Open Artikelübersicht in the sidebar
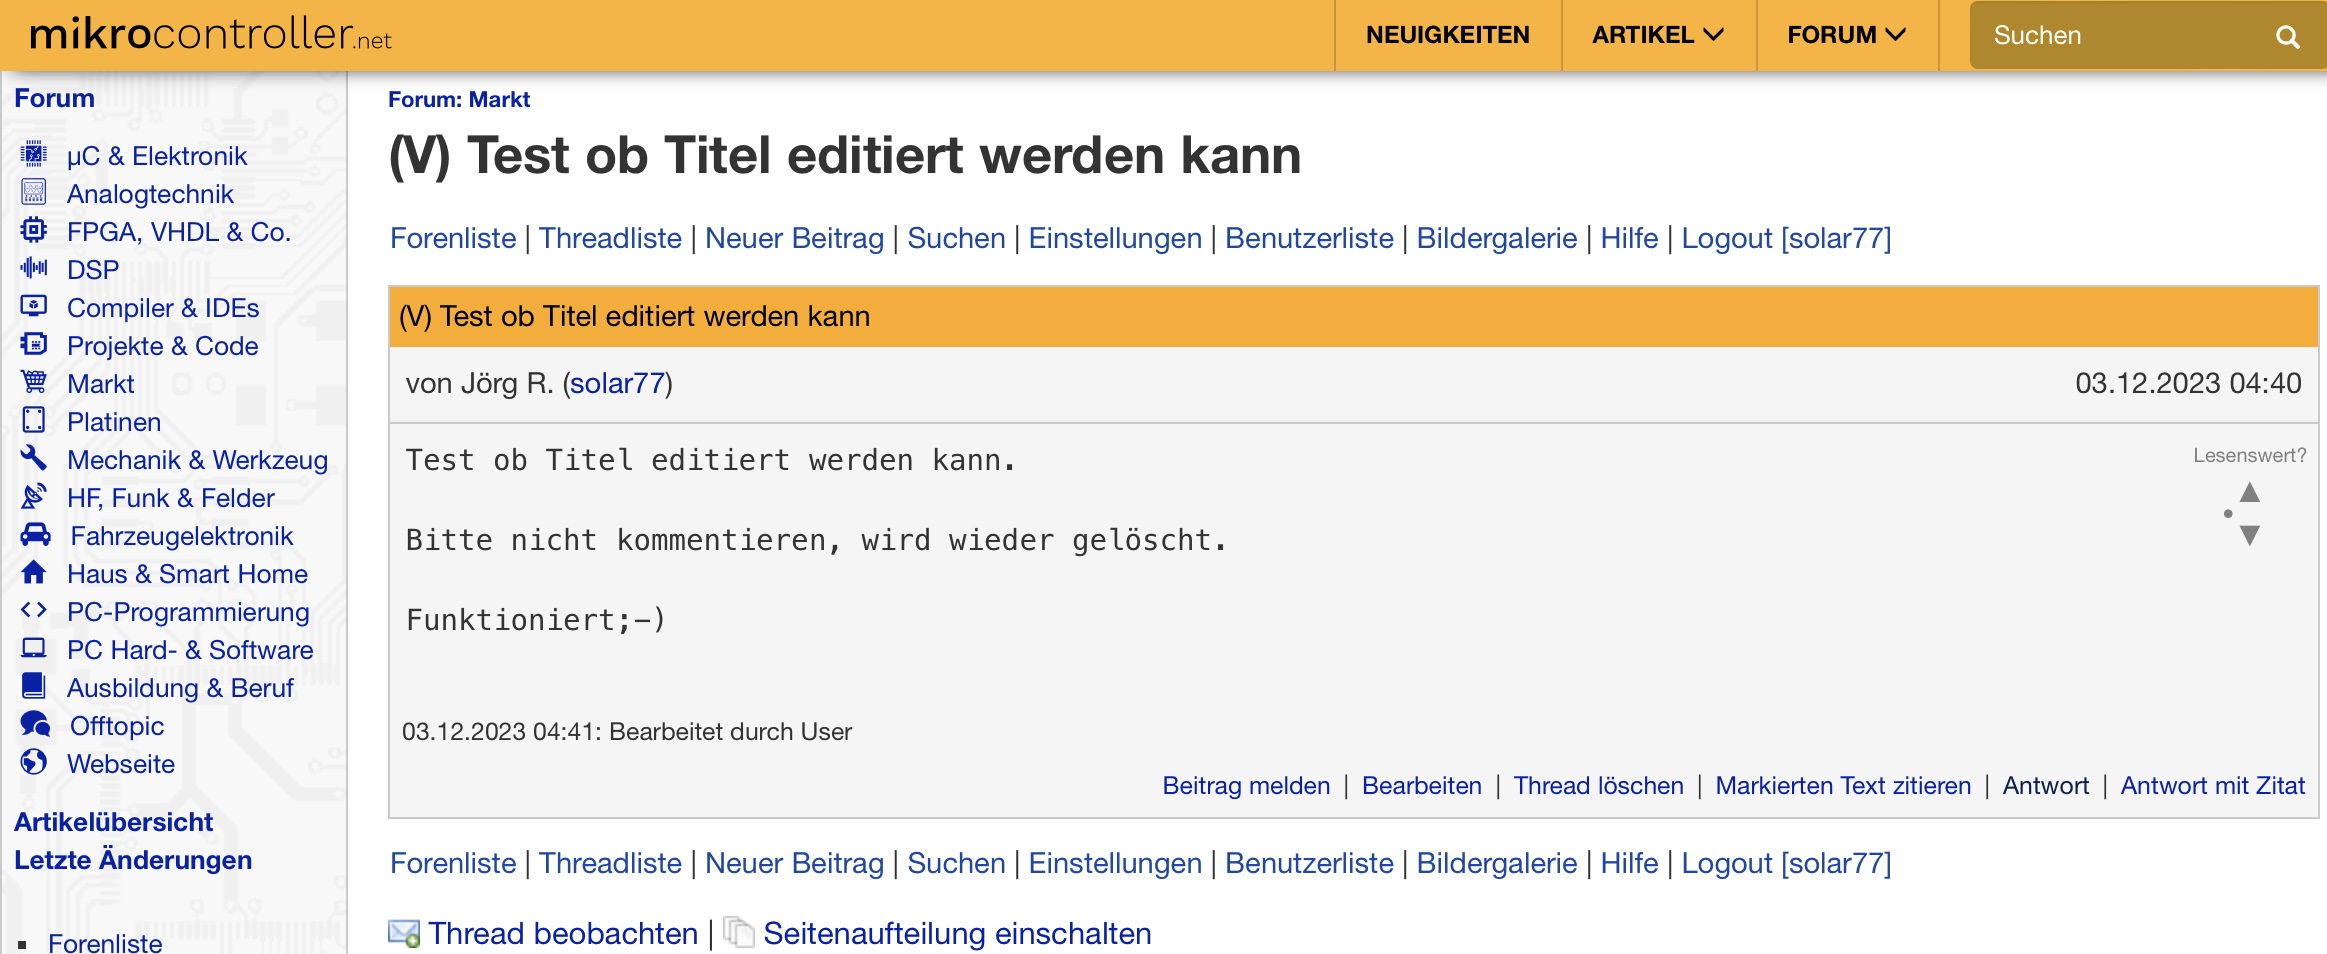Image resolution: width=2327 pixels, height=954 pixels. [113, 822]
